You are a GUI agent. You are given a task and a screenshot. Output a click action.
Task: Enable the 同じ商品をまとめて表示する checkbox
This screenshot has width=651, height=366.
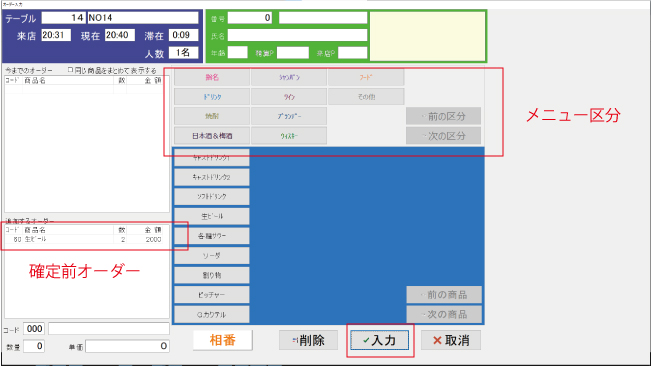pyautogui.click(x=70, y=70)
